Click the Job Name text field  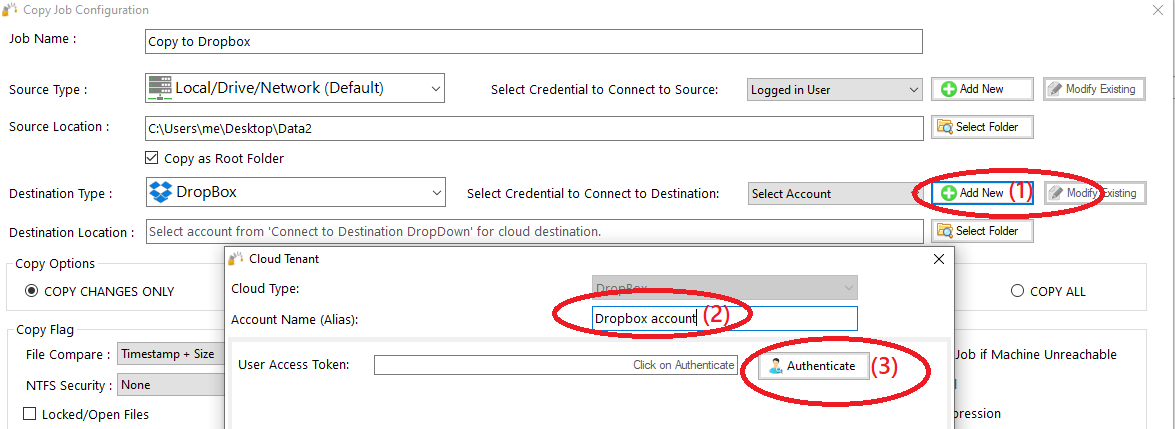point(534,41)
